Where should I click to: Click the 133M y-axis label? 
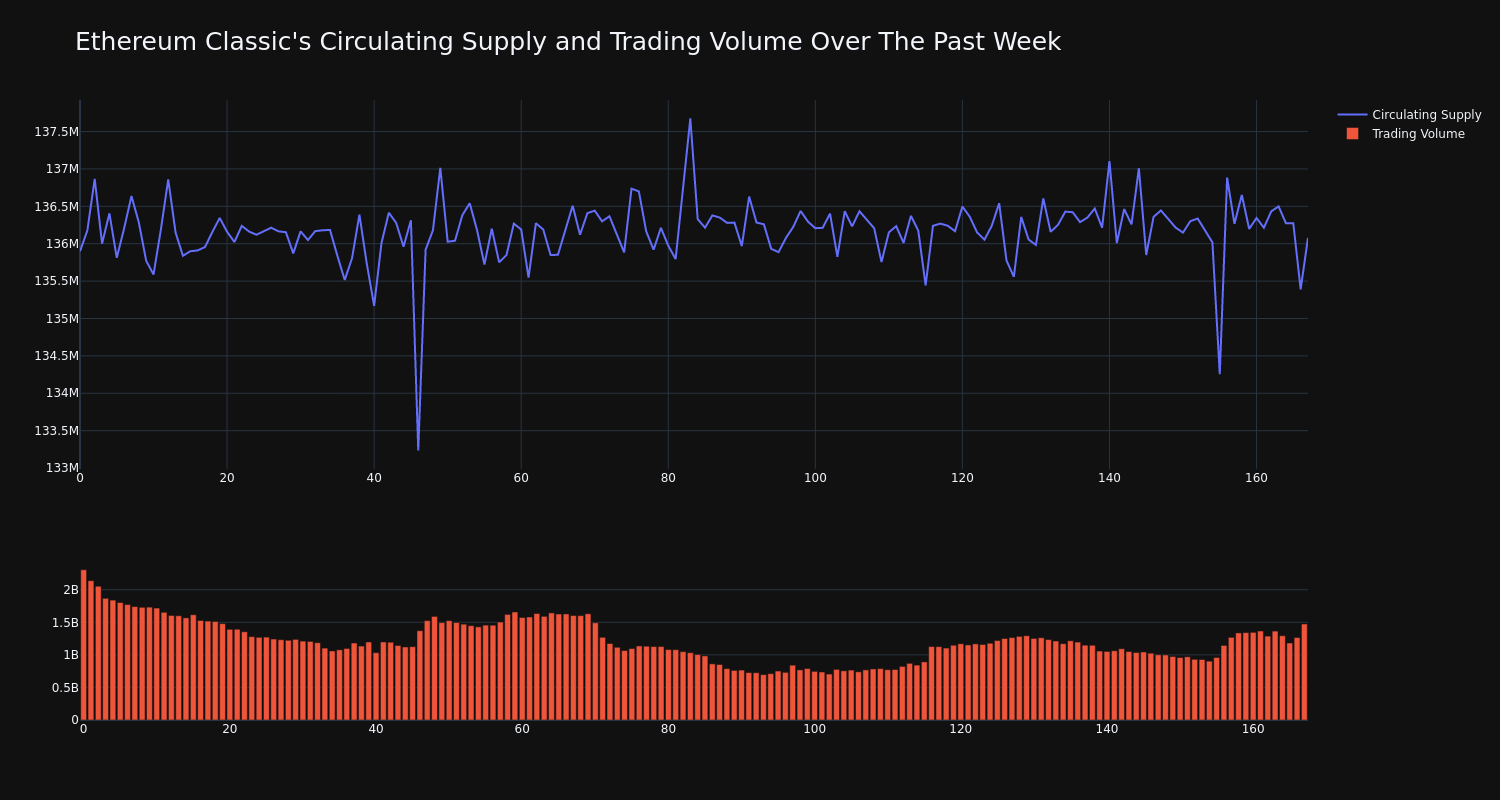[62, 468]
